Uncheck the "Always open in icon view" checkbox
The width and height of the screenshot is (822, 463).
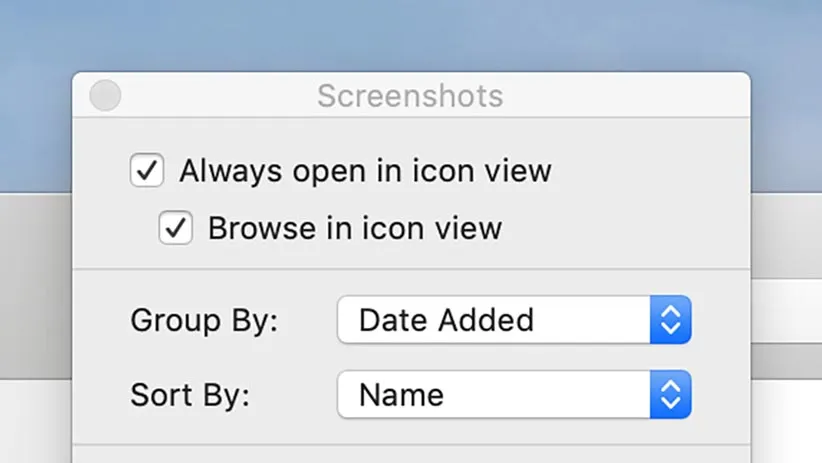coord(147,171)
